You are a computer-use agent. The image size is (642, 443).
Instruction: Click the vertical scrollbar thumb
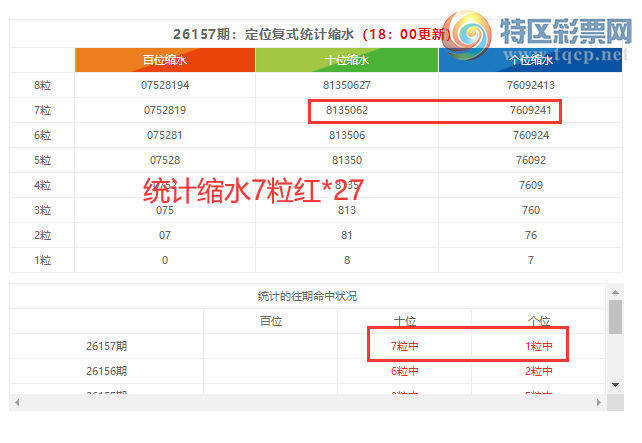coord(615,317)
